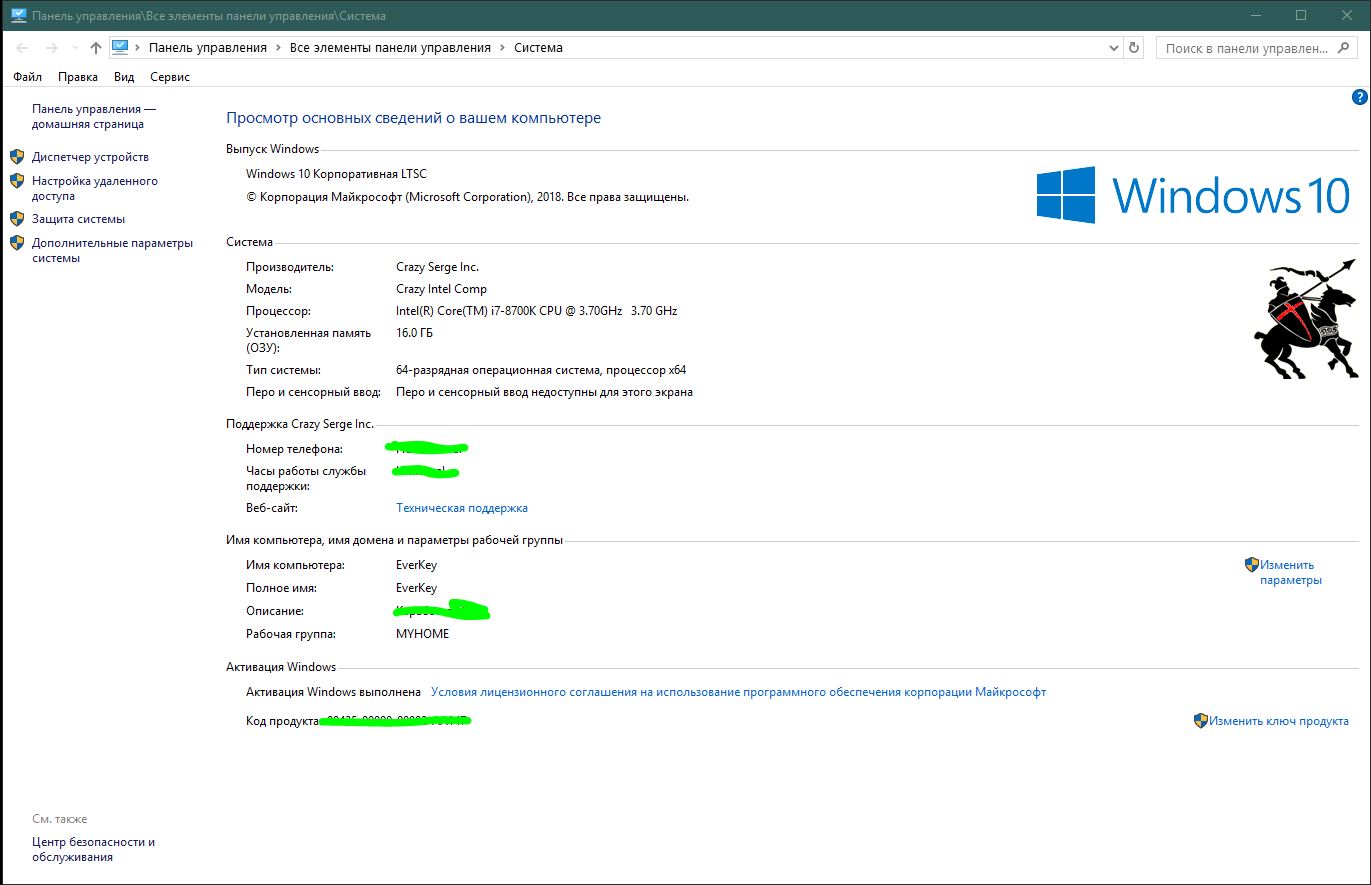Click shield icon next to Изменить параметры
Viewport: 1371px width, 885px height.
(x=1251, y=565)
